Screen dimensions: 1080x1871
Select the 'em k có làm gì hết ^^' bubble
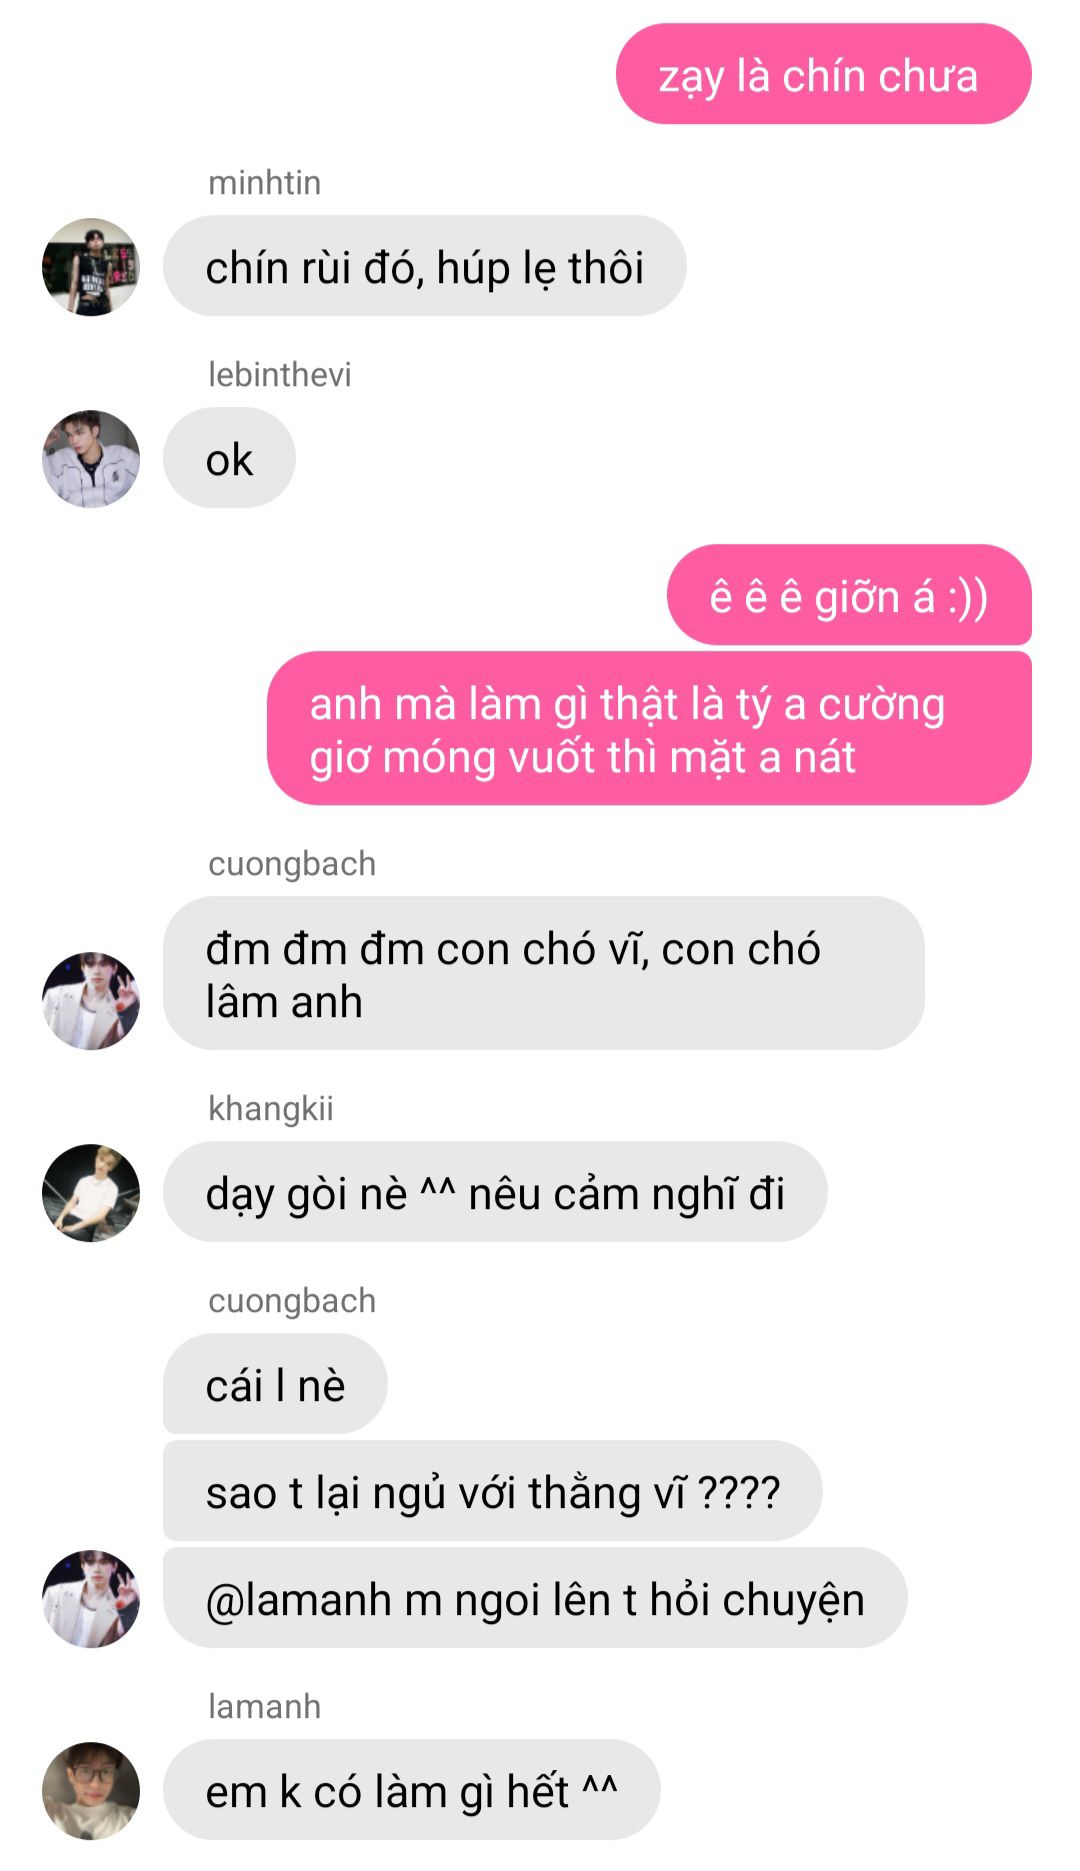point(411,1791)
